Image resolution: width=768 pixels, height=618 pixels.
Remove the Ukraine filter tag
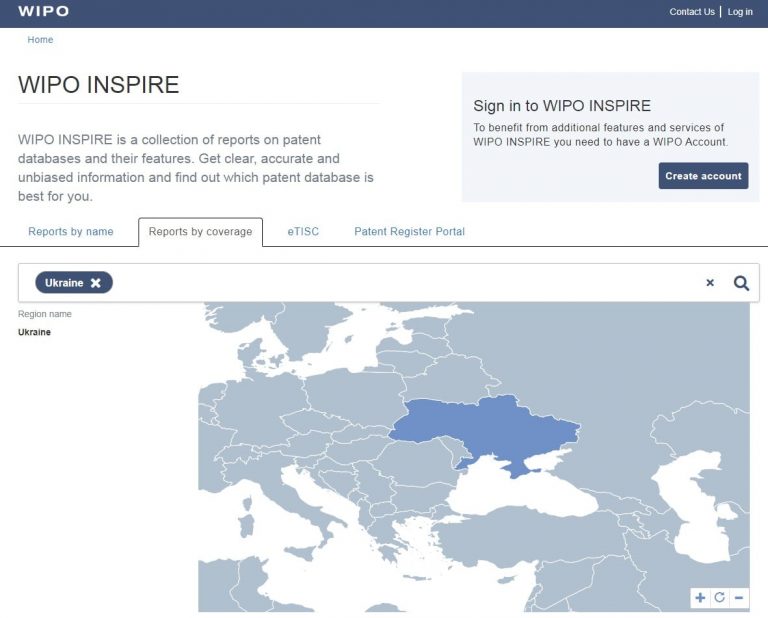pos(96,283)
